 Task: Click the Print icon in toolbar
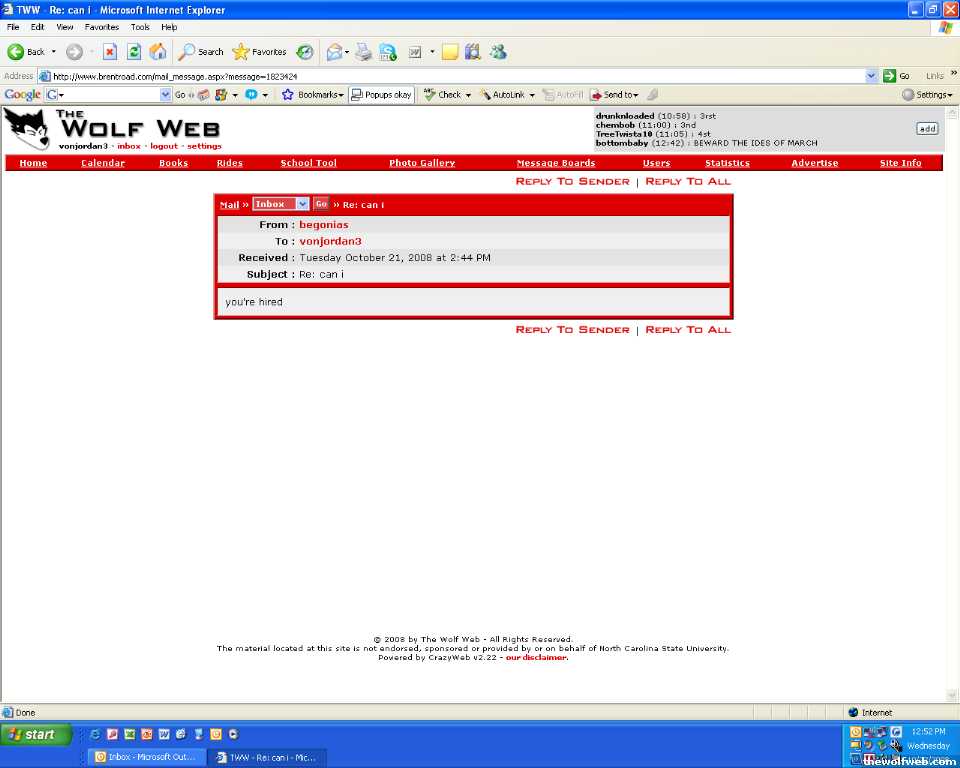click(x=363, y=52)
